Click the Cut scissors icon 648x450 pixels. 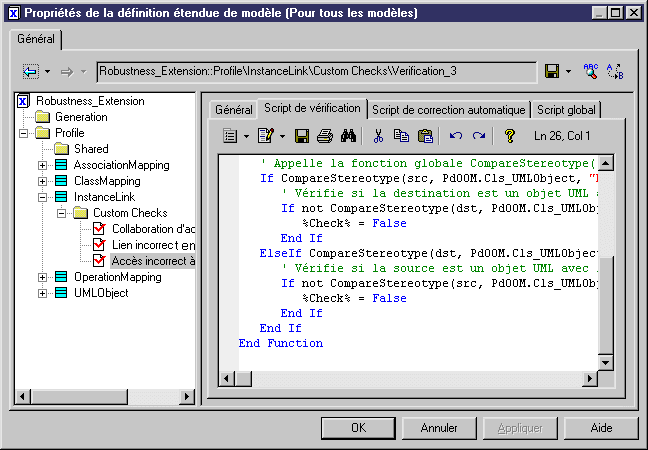(379, 135)
